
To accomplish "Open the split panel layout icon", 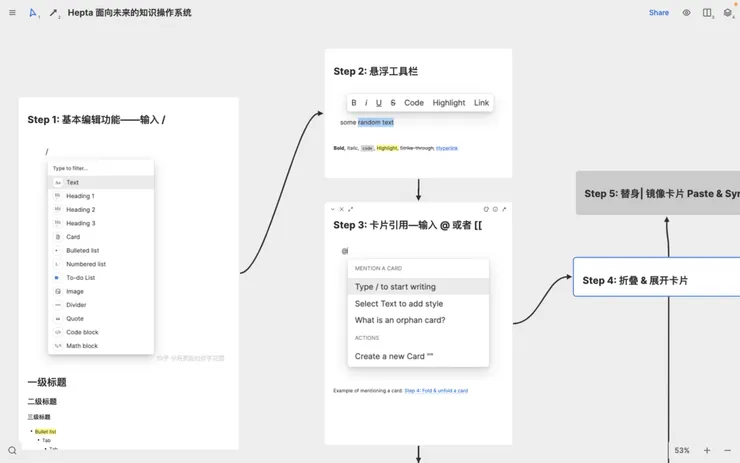I will coord(706,13).
